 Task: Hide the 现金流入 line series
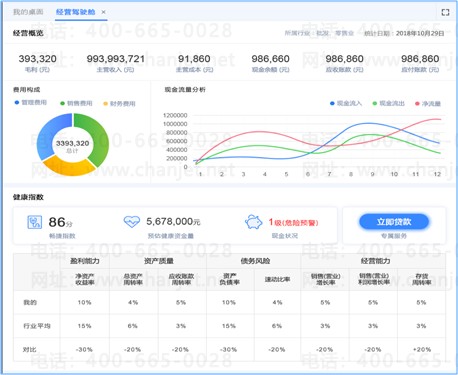tap(346, 103)
